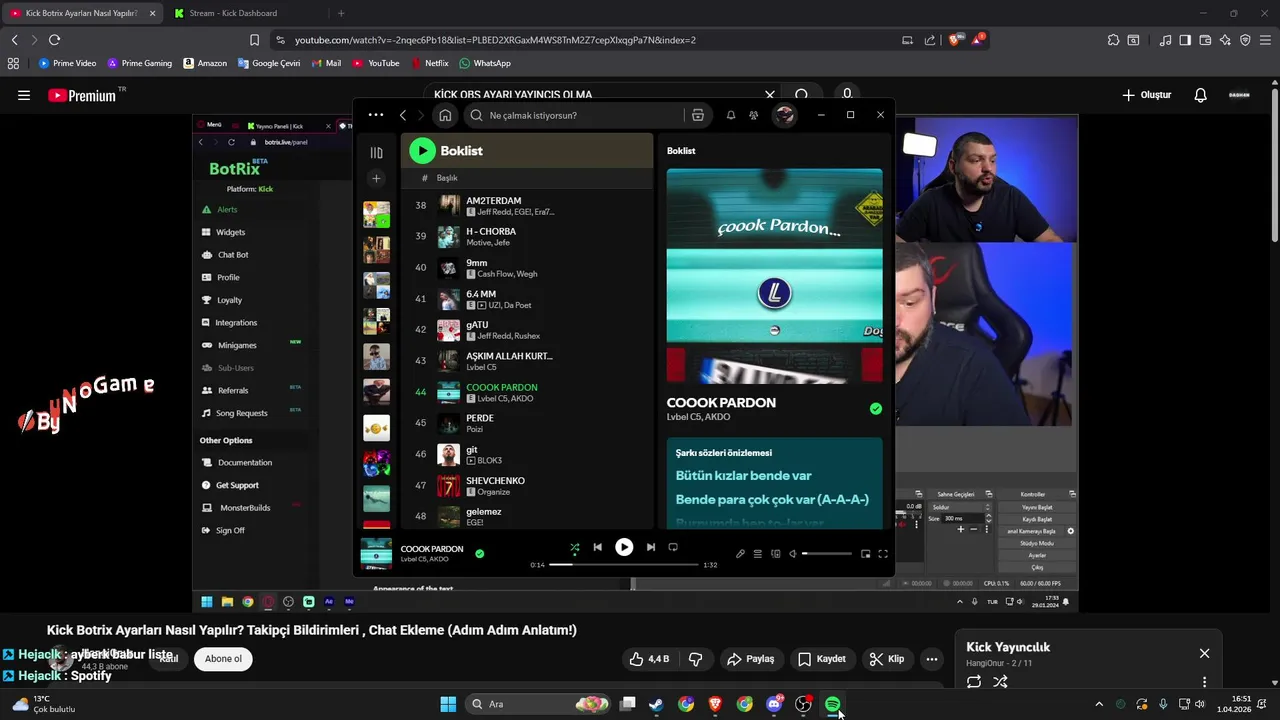Screen dimensions: 1280x720
Task: Toggle playlist shuffle in Kick Yayıncılık panel
Action: pyautogui.click(x=1000, y=682)
